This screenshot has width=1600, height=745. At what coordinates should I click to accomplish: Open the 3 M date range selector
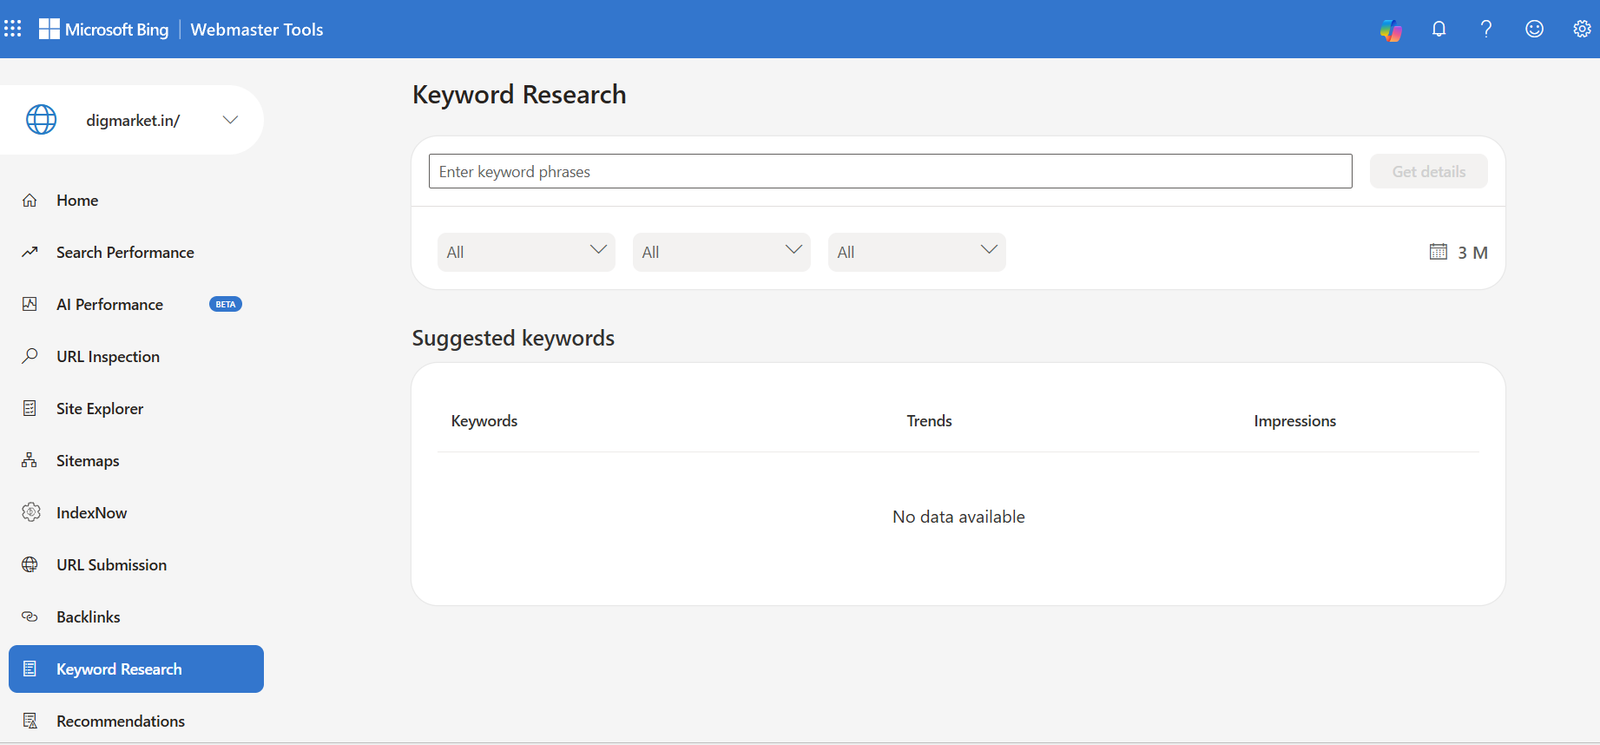pyautogui.click(x=1459, y=252)
